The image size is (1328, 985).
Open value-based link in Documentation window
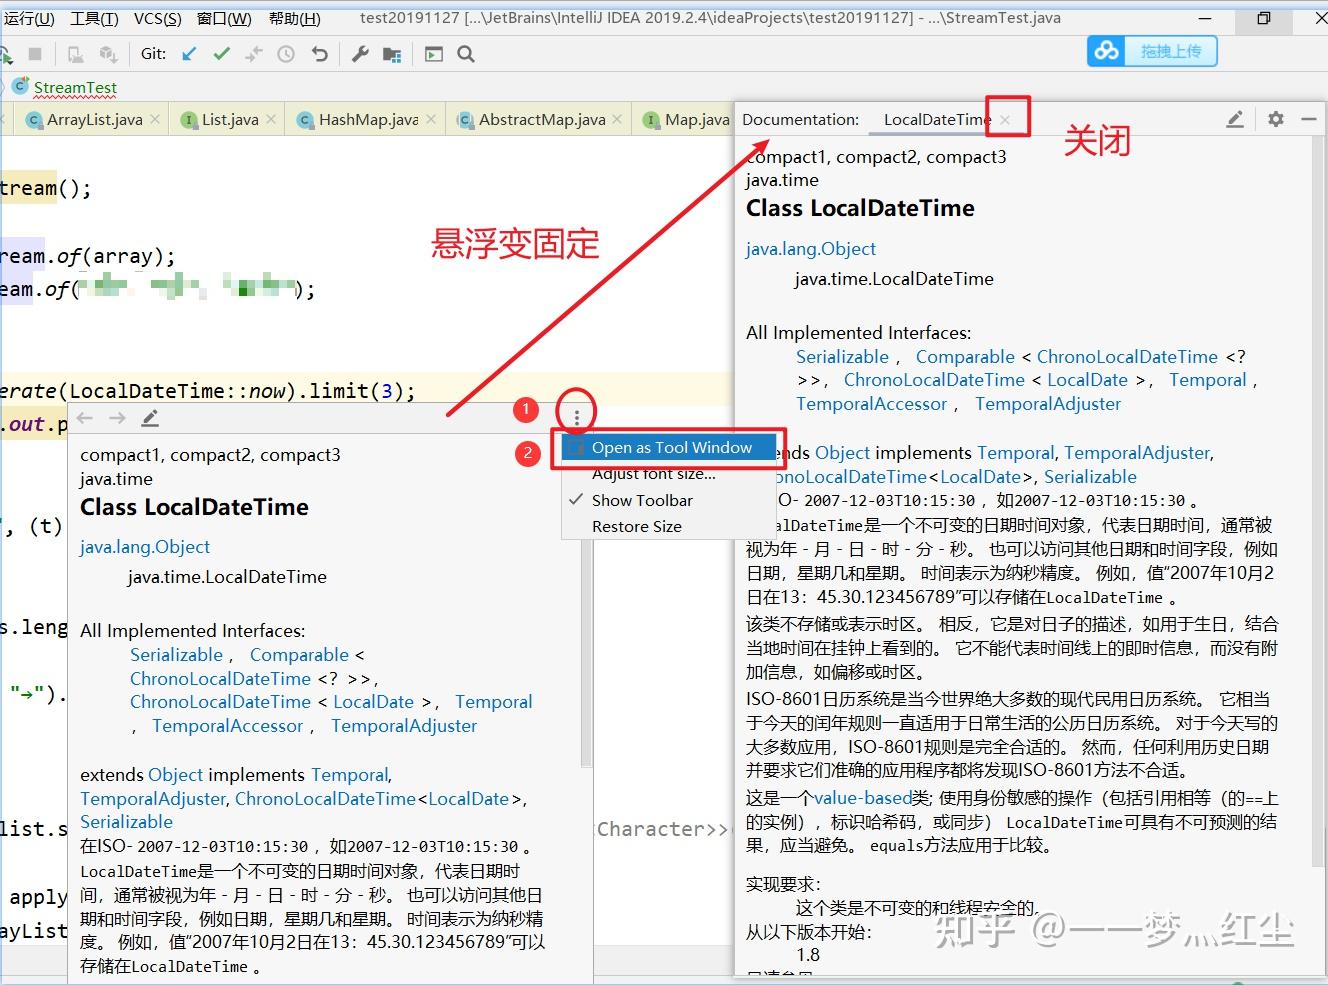click(x=862, y=798)
